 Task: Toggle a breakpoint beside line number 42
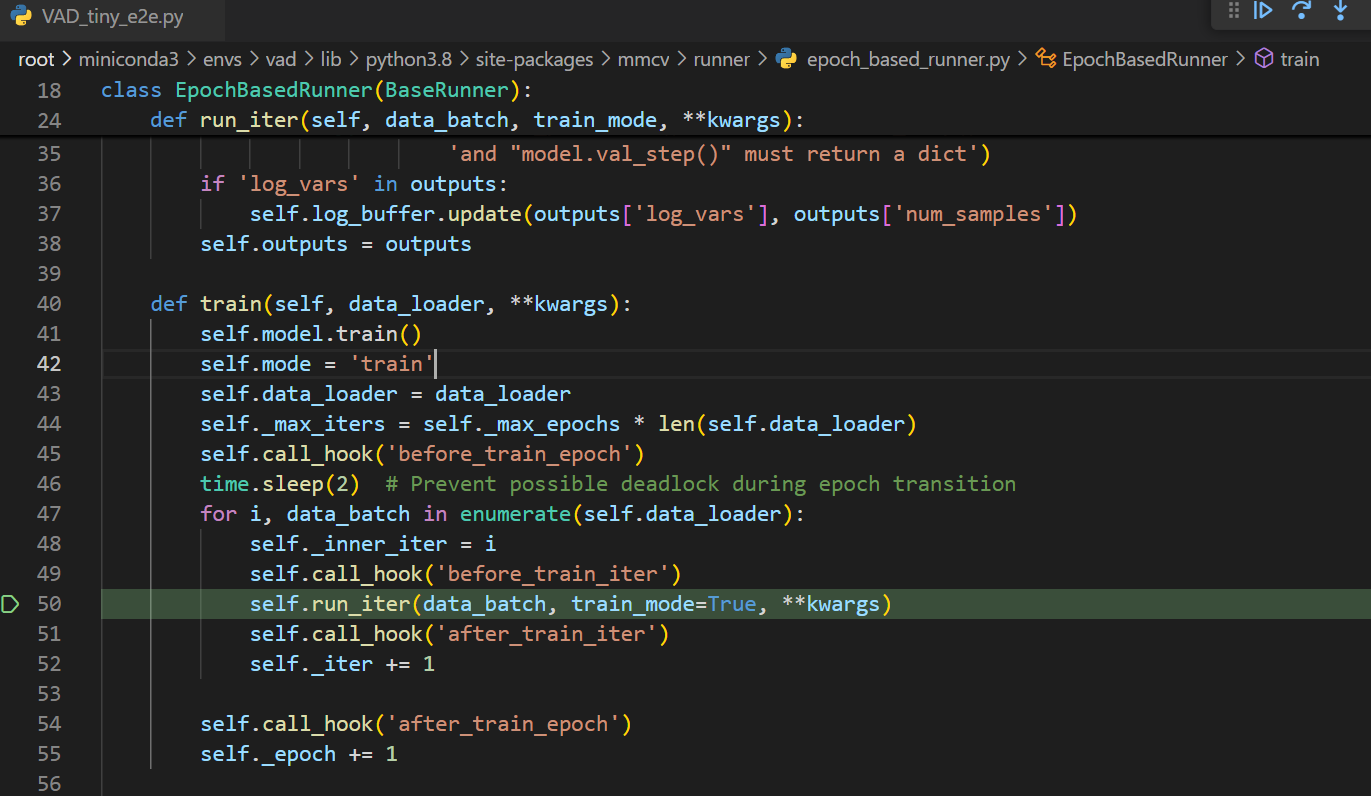(x=12, y=364)
